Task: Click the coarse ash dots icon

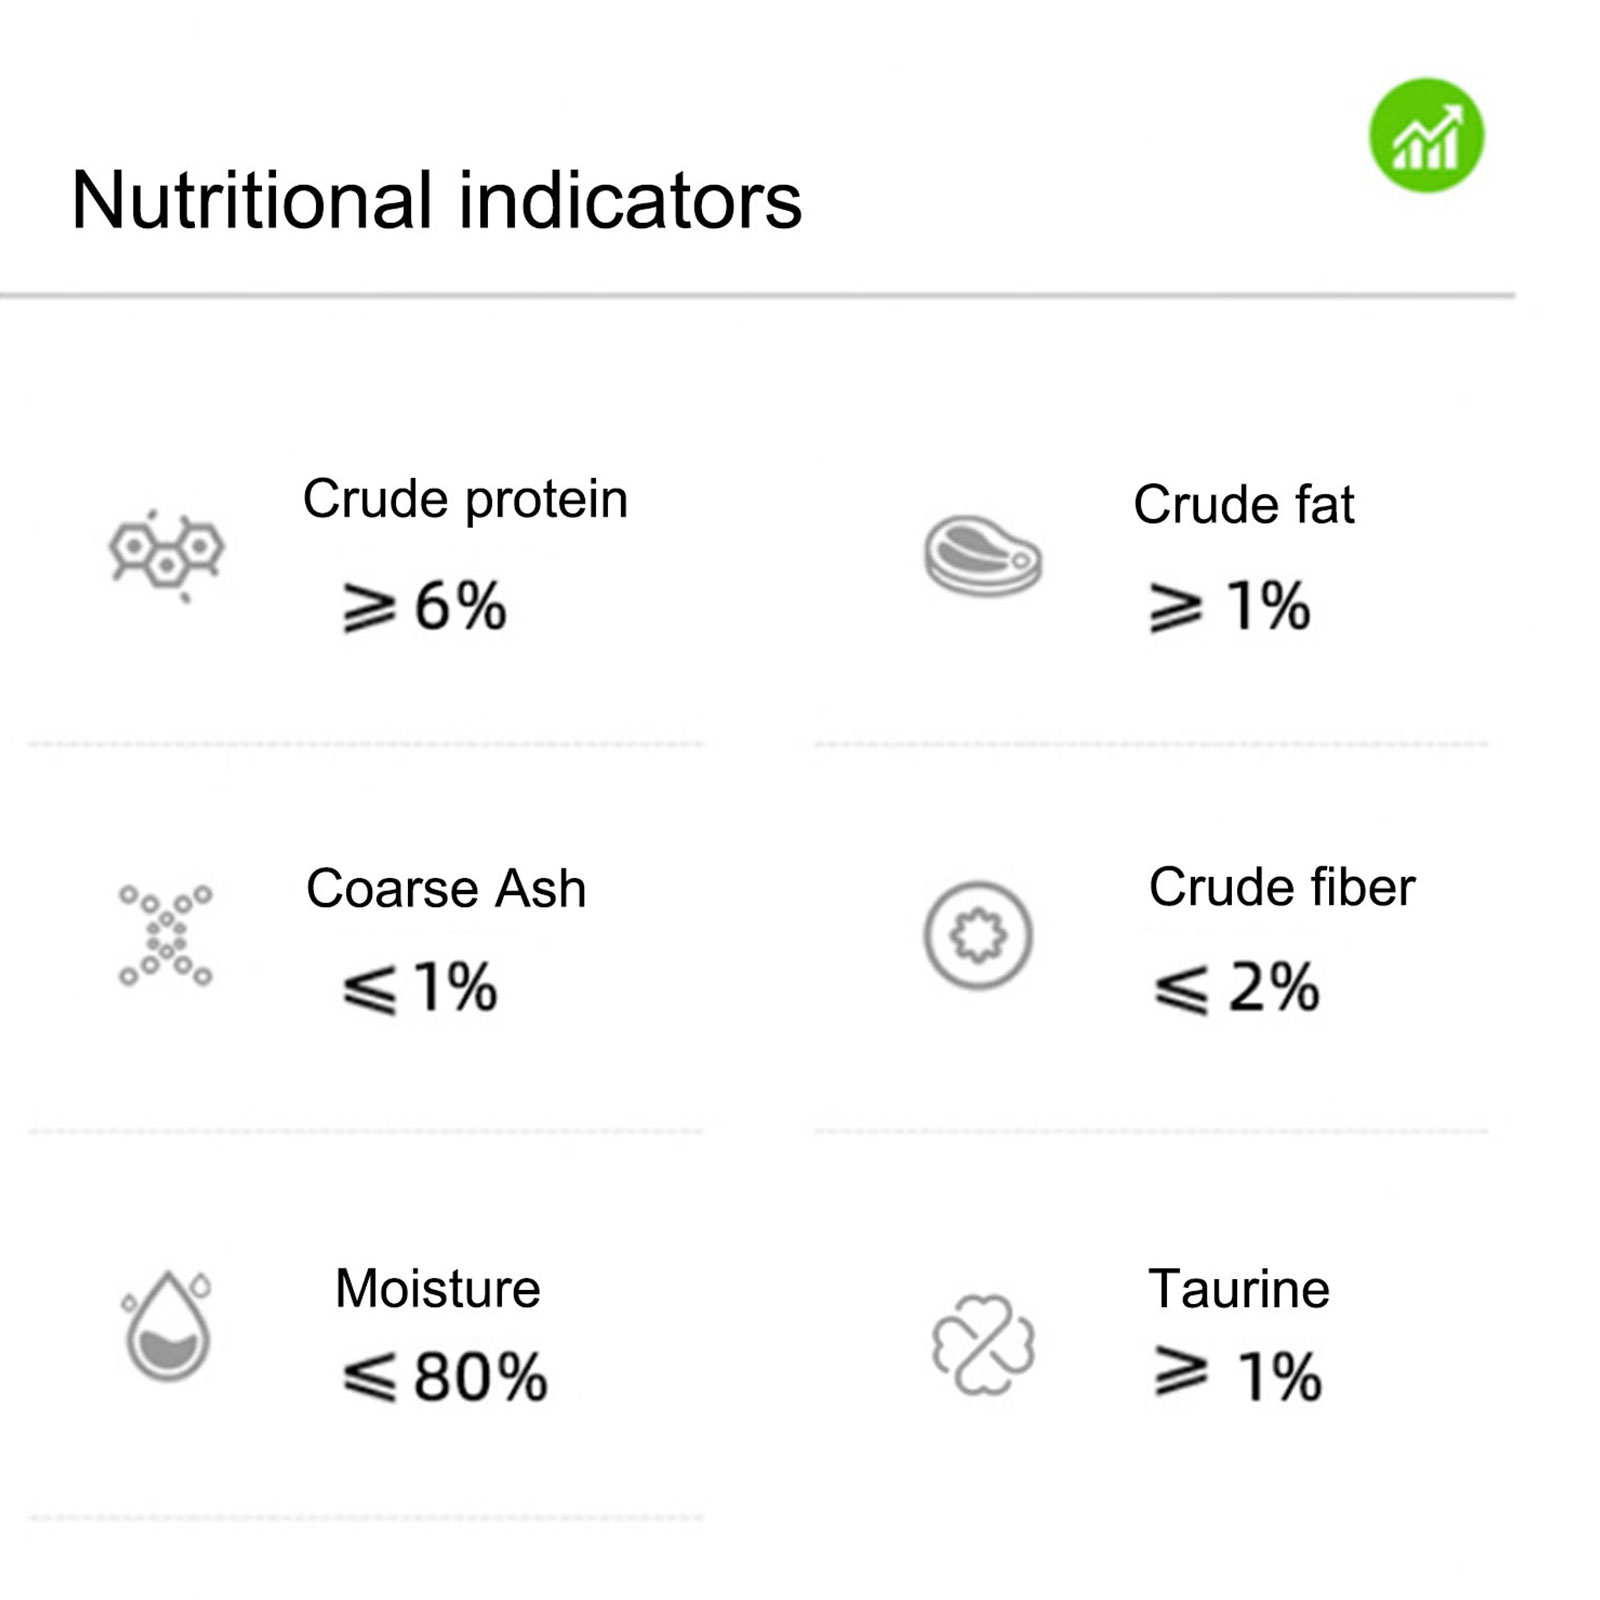Action: (166, 936)
